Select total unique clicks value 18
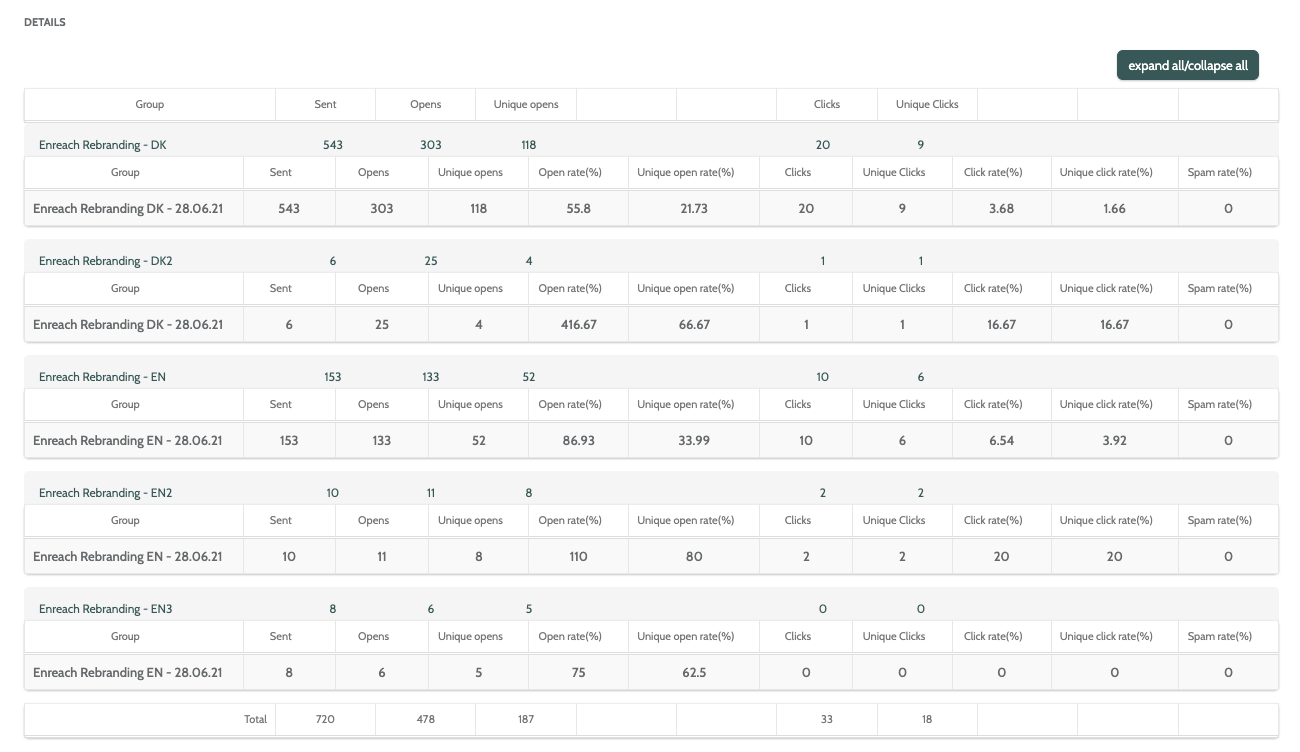Viewport: 1300px width, 752px height. tap(927, 719)
